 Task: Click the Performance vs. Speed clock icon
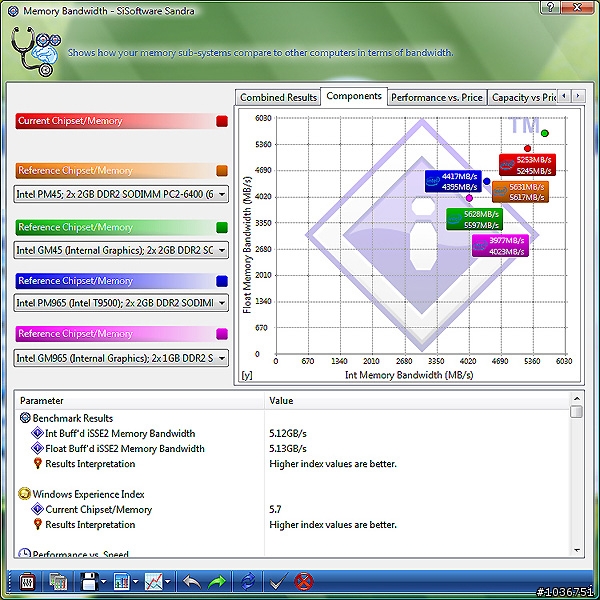[24, 553]
